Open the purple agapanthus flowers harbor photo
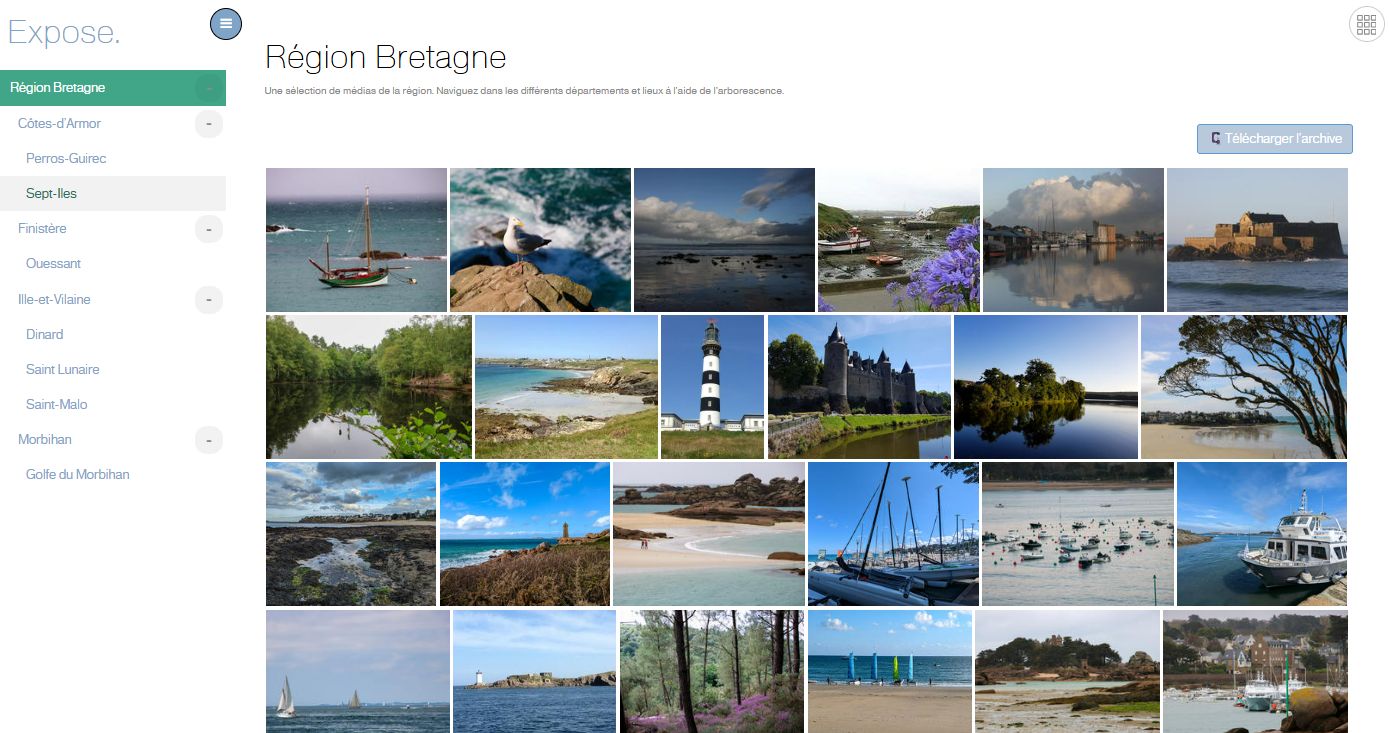The width and height of the screenshot is (1389, 733). click(899, 240)
